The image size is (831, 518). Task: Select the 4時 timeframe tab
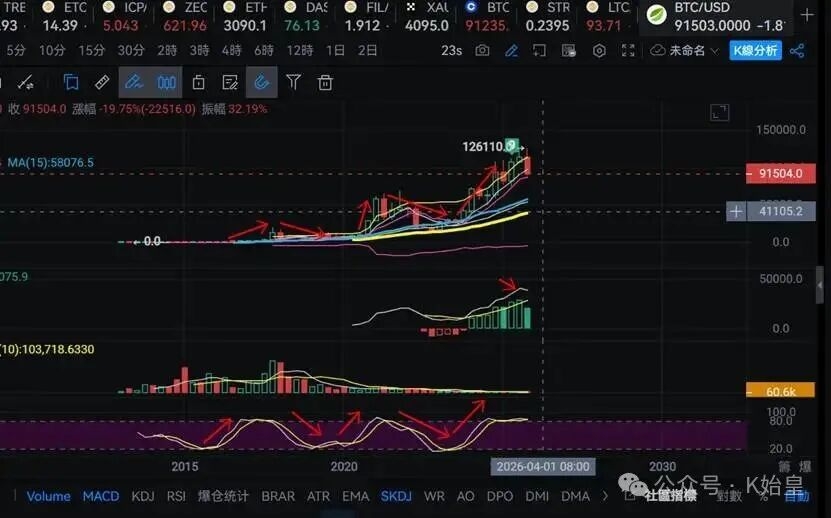[231, 50]
